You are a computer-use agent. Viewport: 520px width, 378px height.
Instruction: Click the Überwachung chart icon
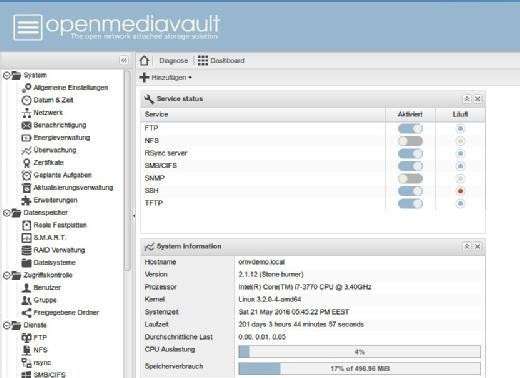[x=26, y=150]
